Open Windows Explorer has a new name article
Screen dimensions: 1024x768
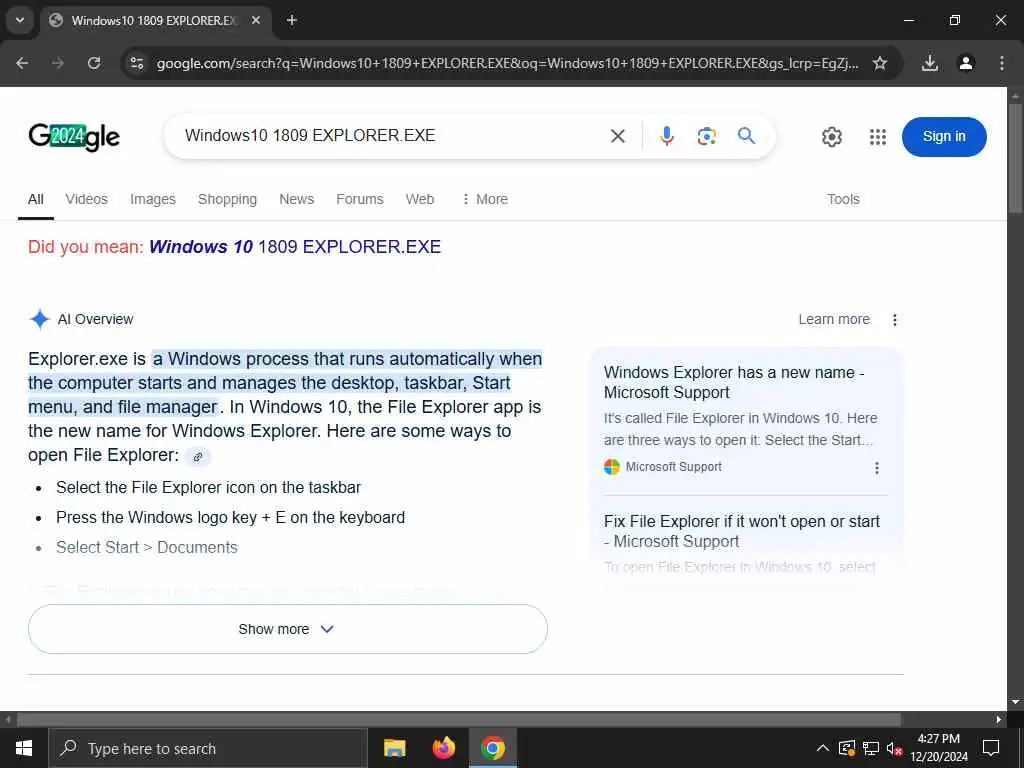tap(733, 382)
